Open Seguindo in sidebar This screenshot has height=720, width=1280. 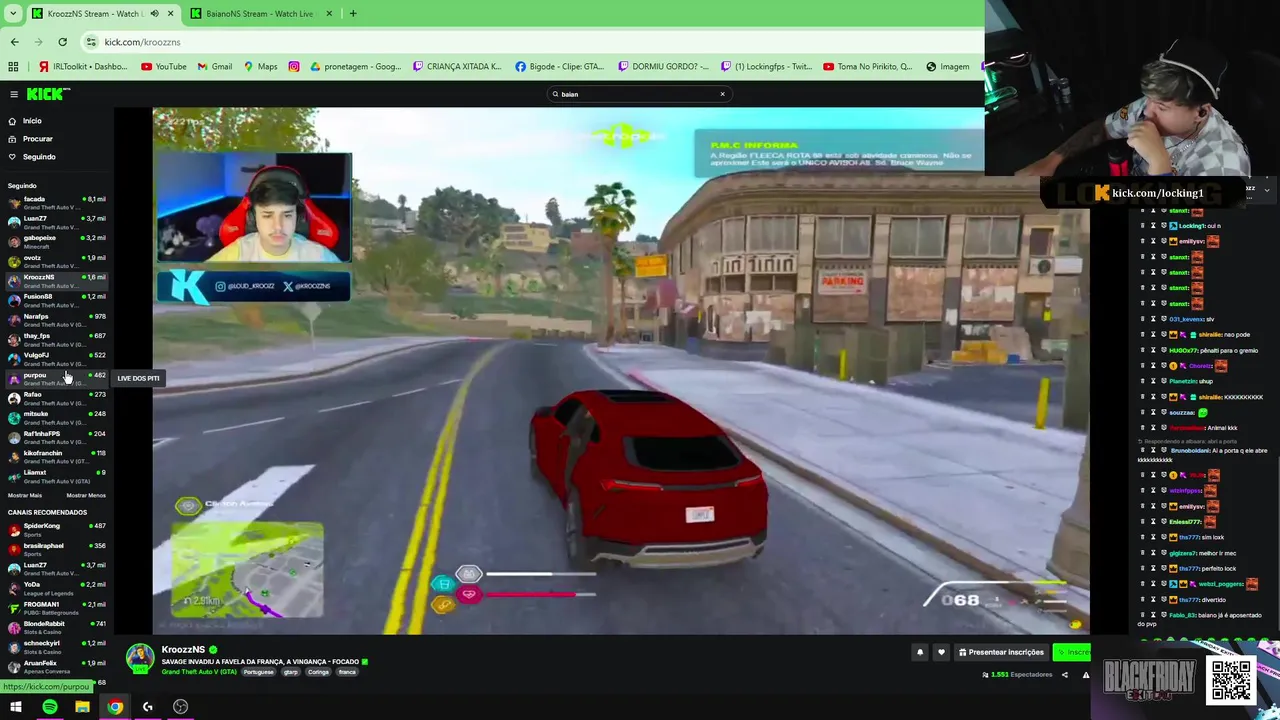click(x=39, y=157)
